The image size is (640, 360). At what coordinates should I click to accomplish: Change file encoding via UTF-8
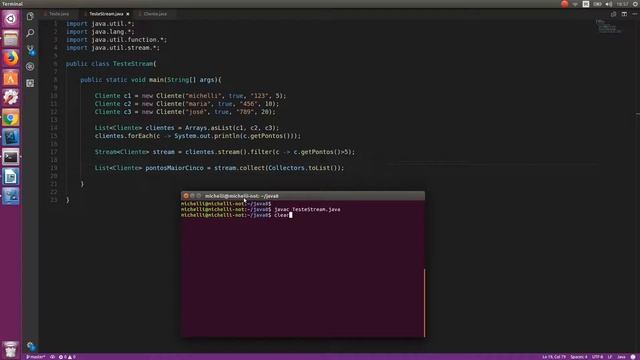597,357
